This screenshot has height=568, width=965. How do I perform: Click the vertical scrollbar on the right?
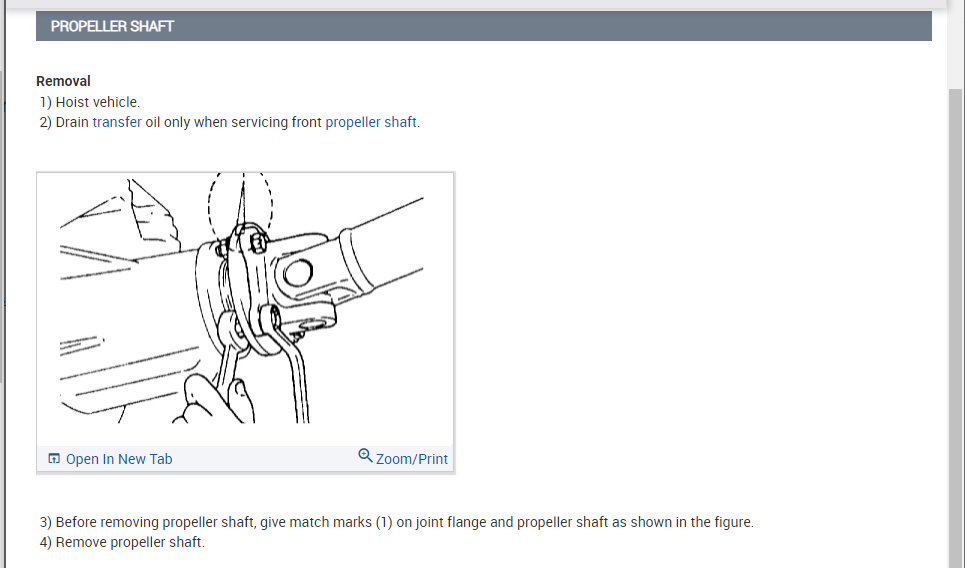[x=955, y=328]
